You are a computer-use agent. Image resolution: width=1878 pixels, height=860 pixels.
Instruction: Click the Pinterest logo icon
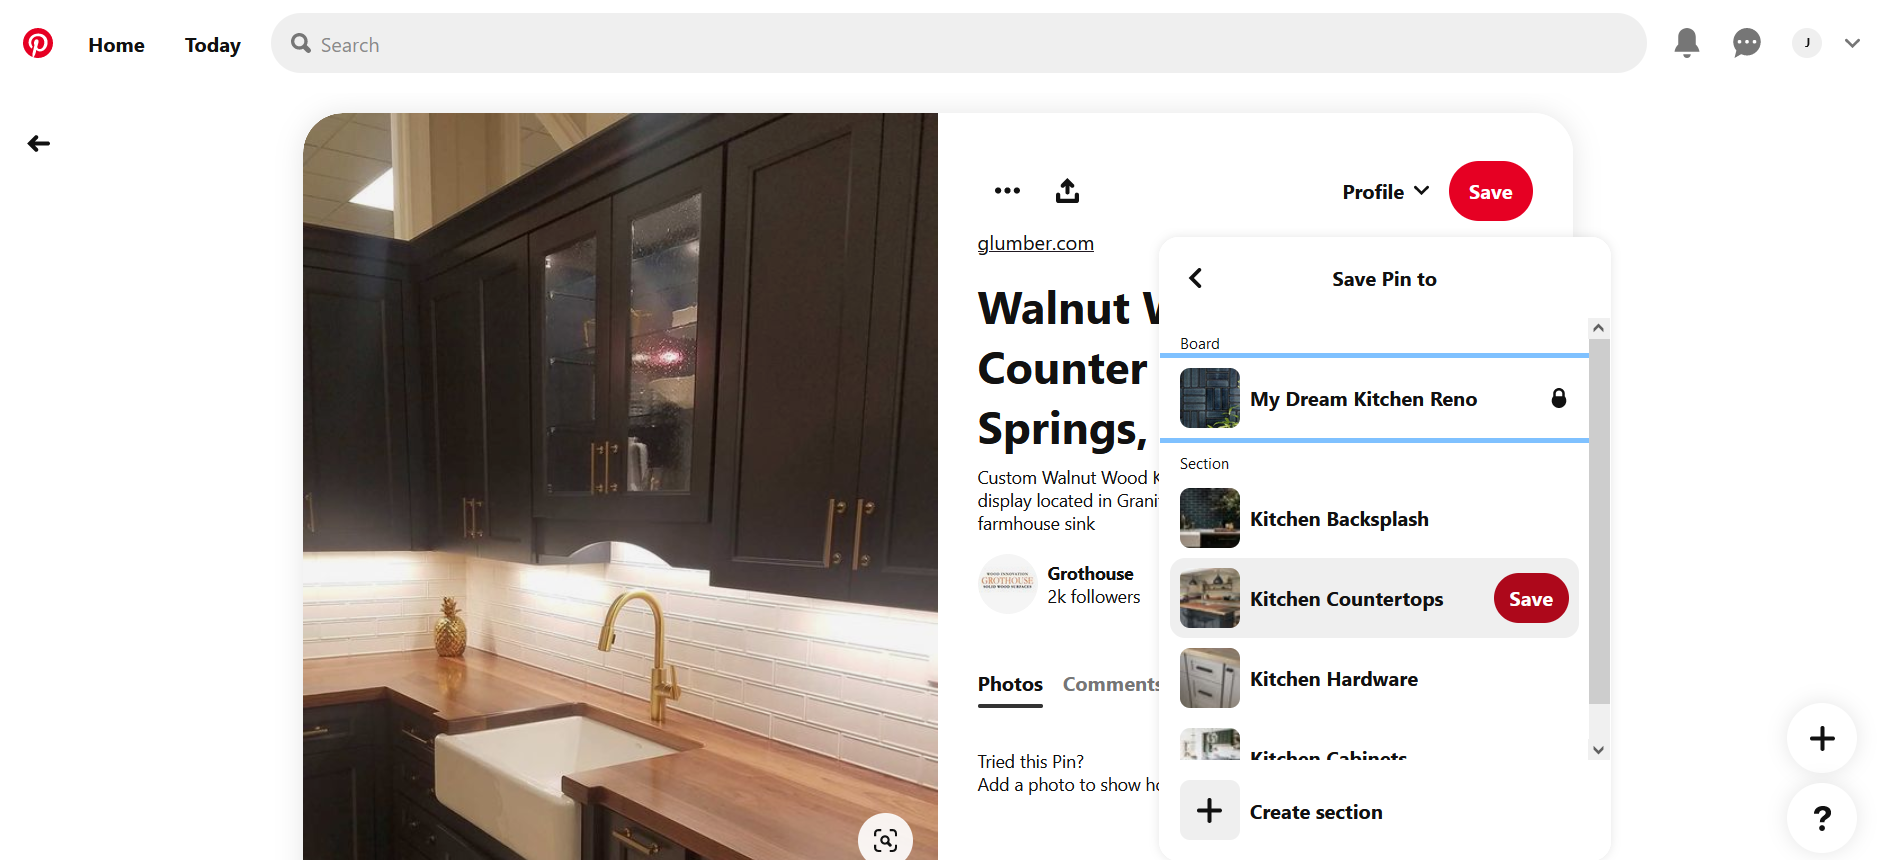click(38, 43)
